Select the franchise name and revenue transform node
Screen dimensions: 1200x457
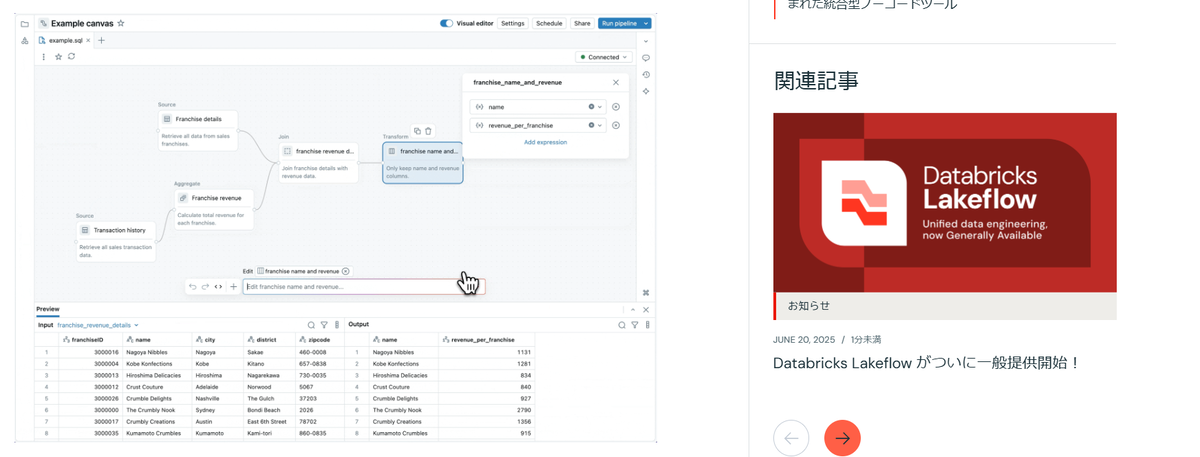pyautogui.click(x=423, y=162)
